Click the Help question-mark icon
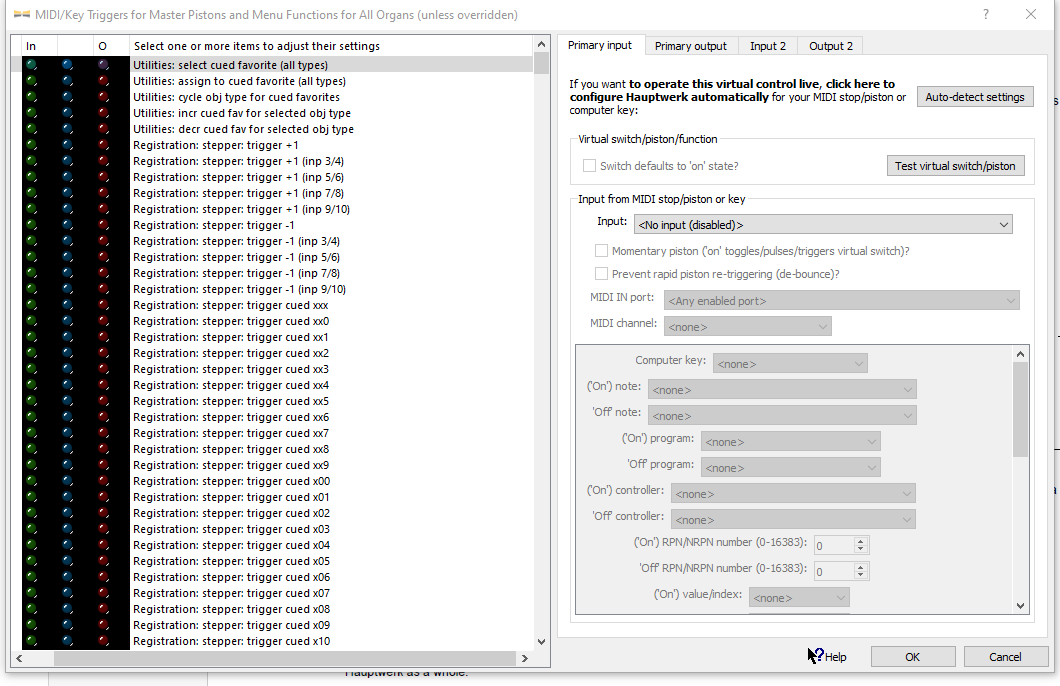This screenshot has width=1060, height=686. [x=816, y=656]
